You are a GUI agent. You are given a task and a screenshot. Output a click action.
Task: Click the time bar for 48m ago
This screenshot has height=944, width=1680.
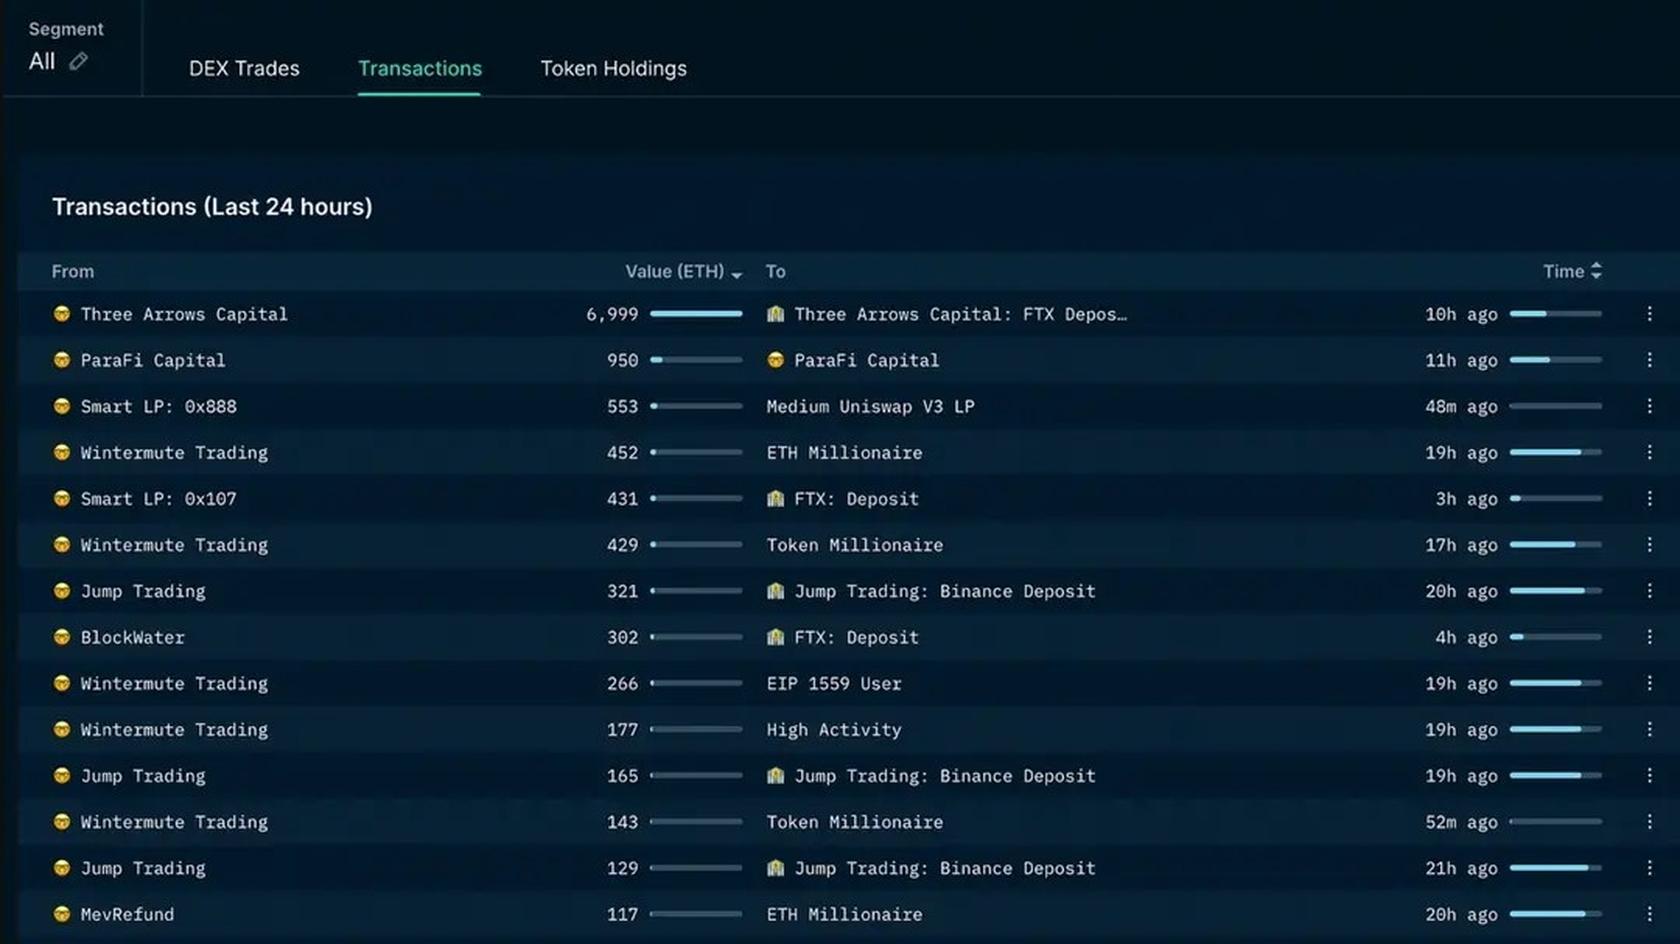click(1555, 406)
